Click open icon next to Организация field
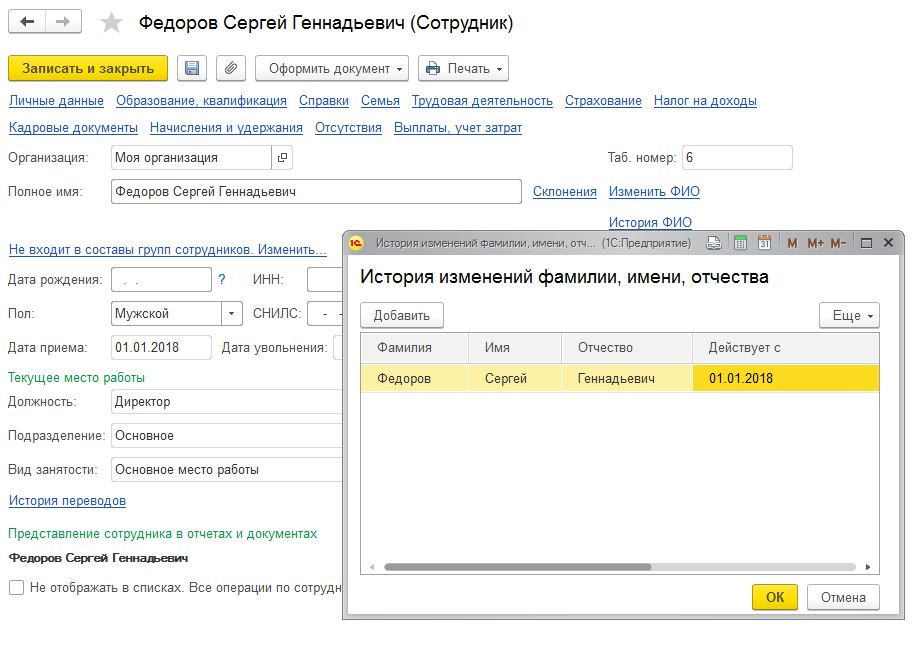The height and width of the screenshot is (654, 921). pos(282,158)
